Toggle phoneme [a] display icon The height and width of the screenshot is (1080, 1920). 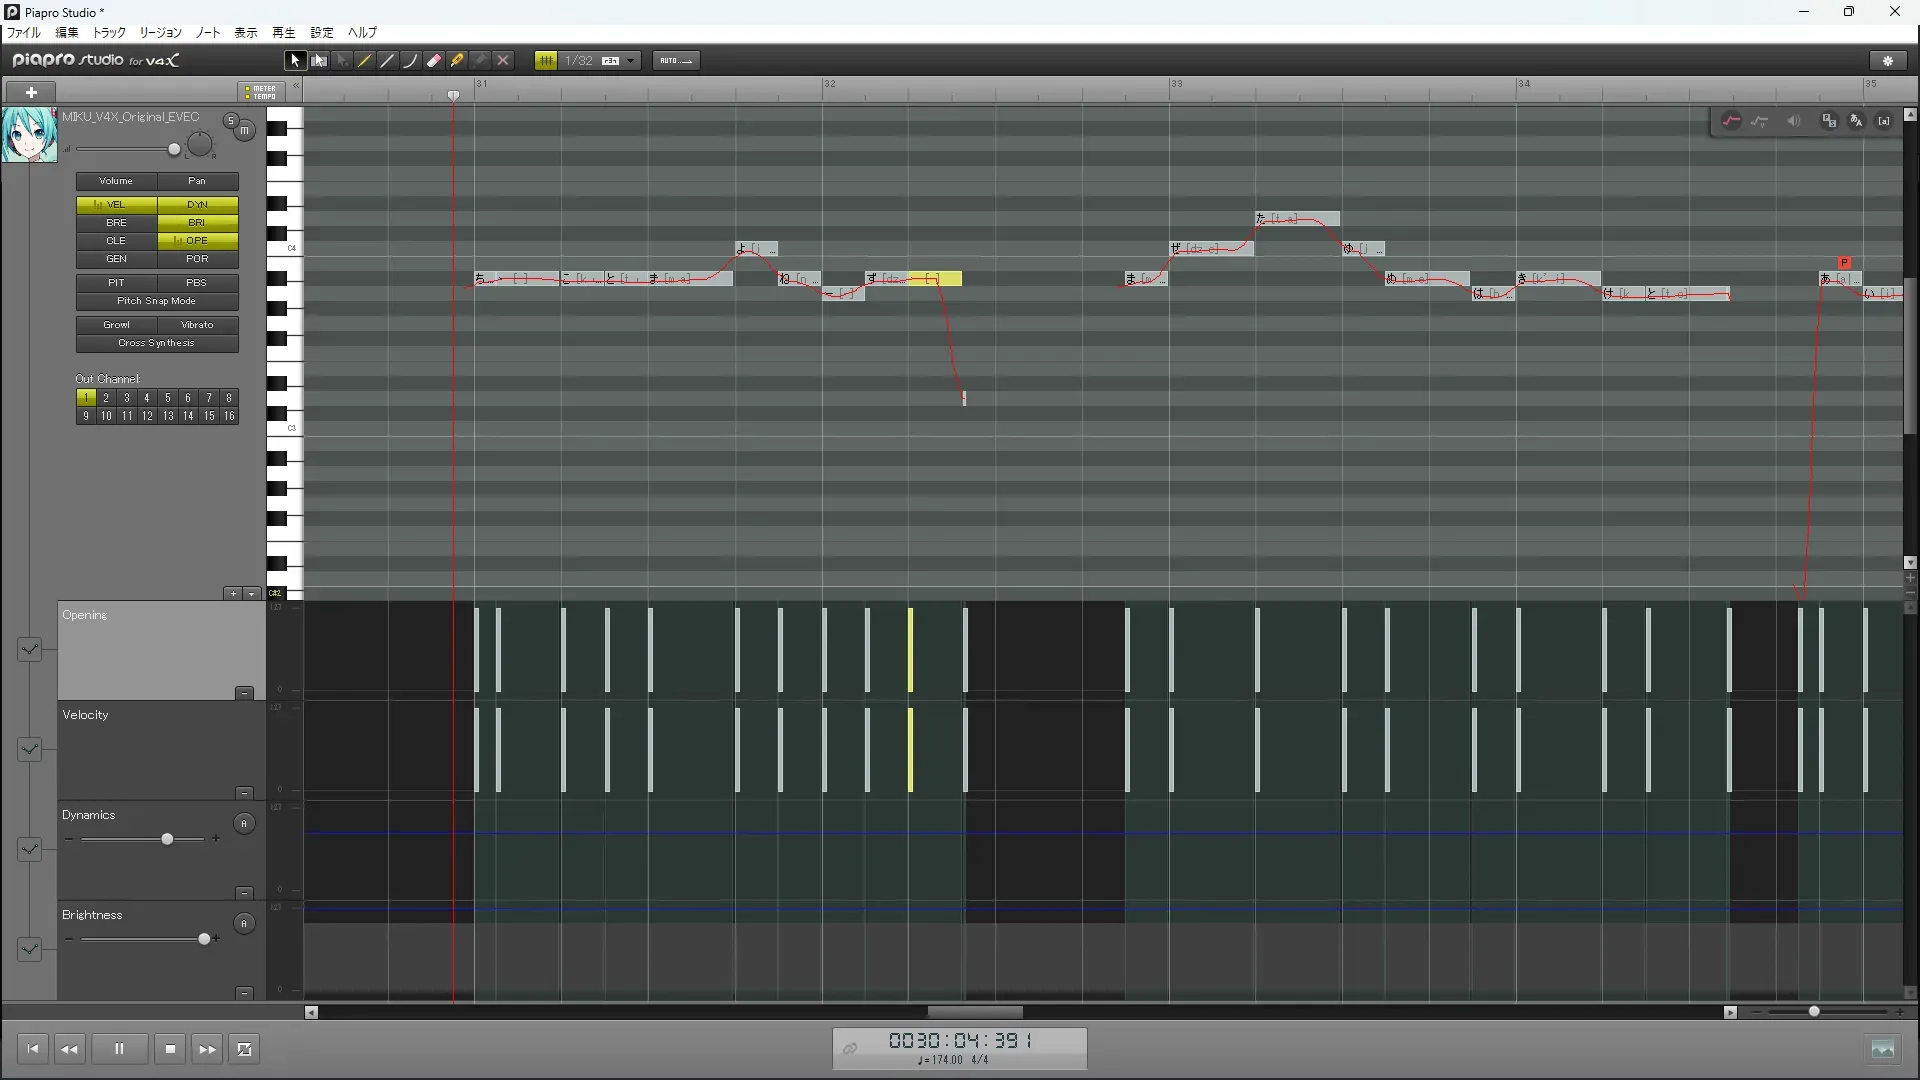click(x=1884, y=121)
